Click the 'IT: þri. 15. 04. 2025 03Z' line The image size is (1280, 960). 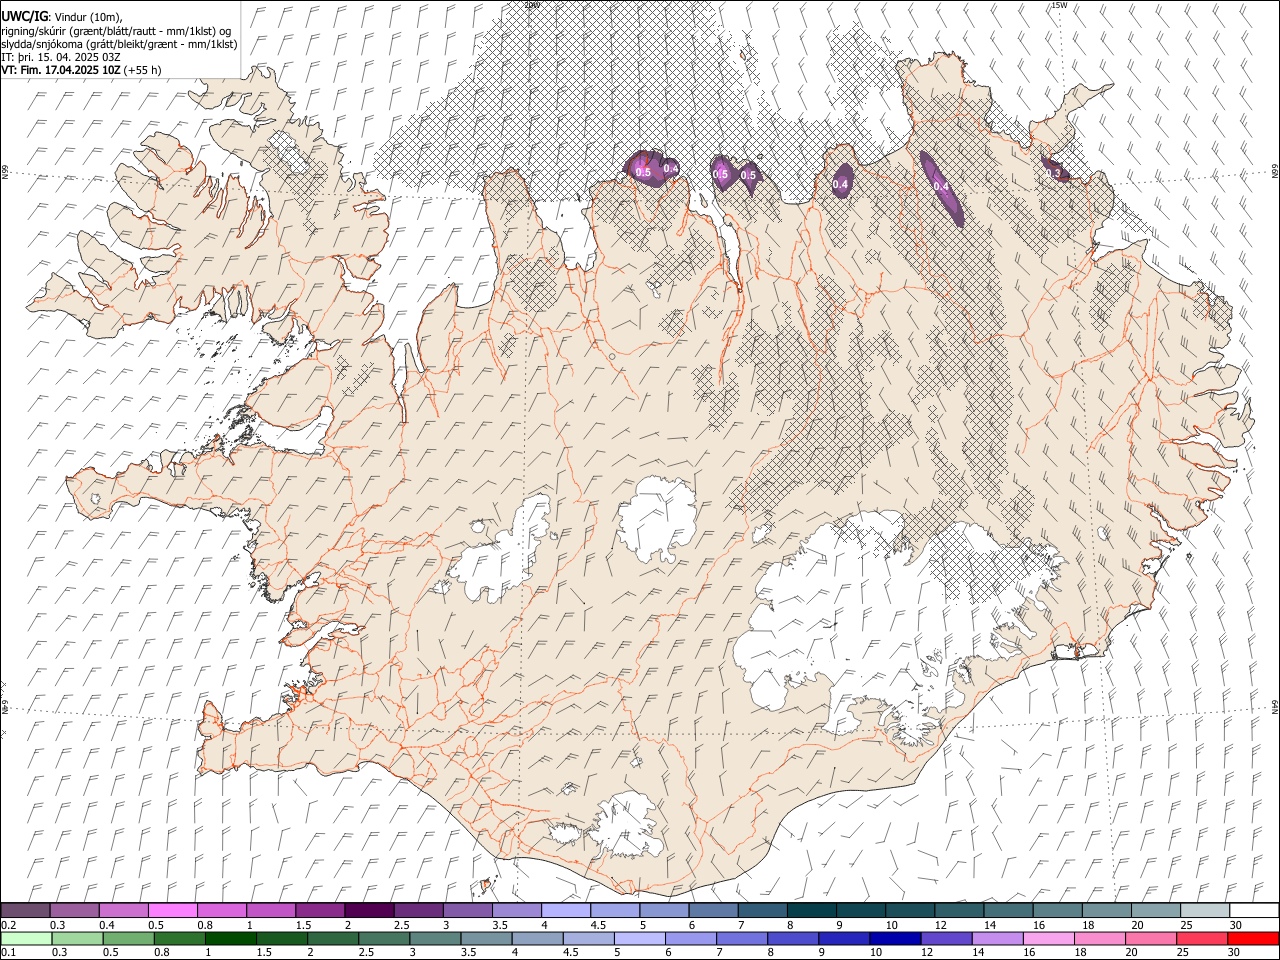61,57
